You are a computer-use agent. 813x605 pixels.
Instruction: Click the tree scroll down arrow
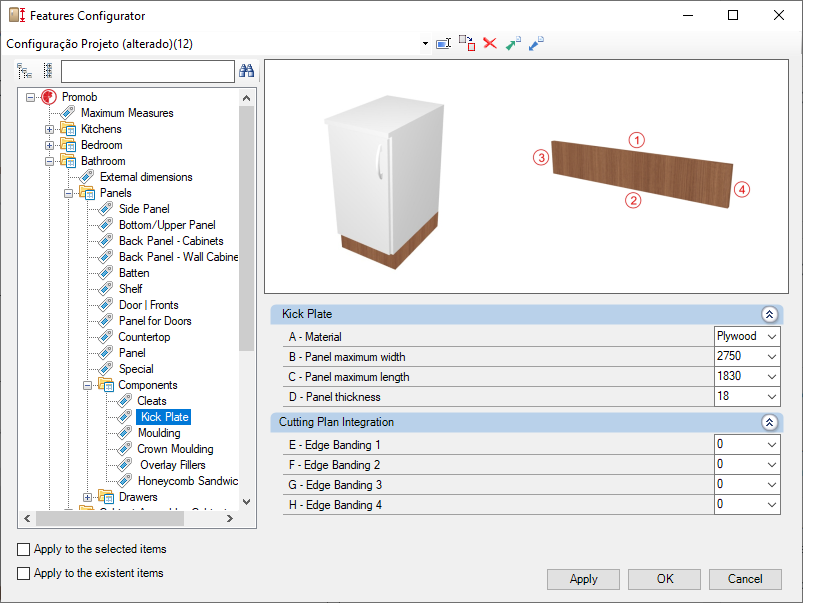click(246, 502)
